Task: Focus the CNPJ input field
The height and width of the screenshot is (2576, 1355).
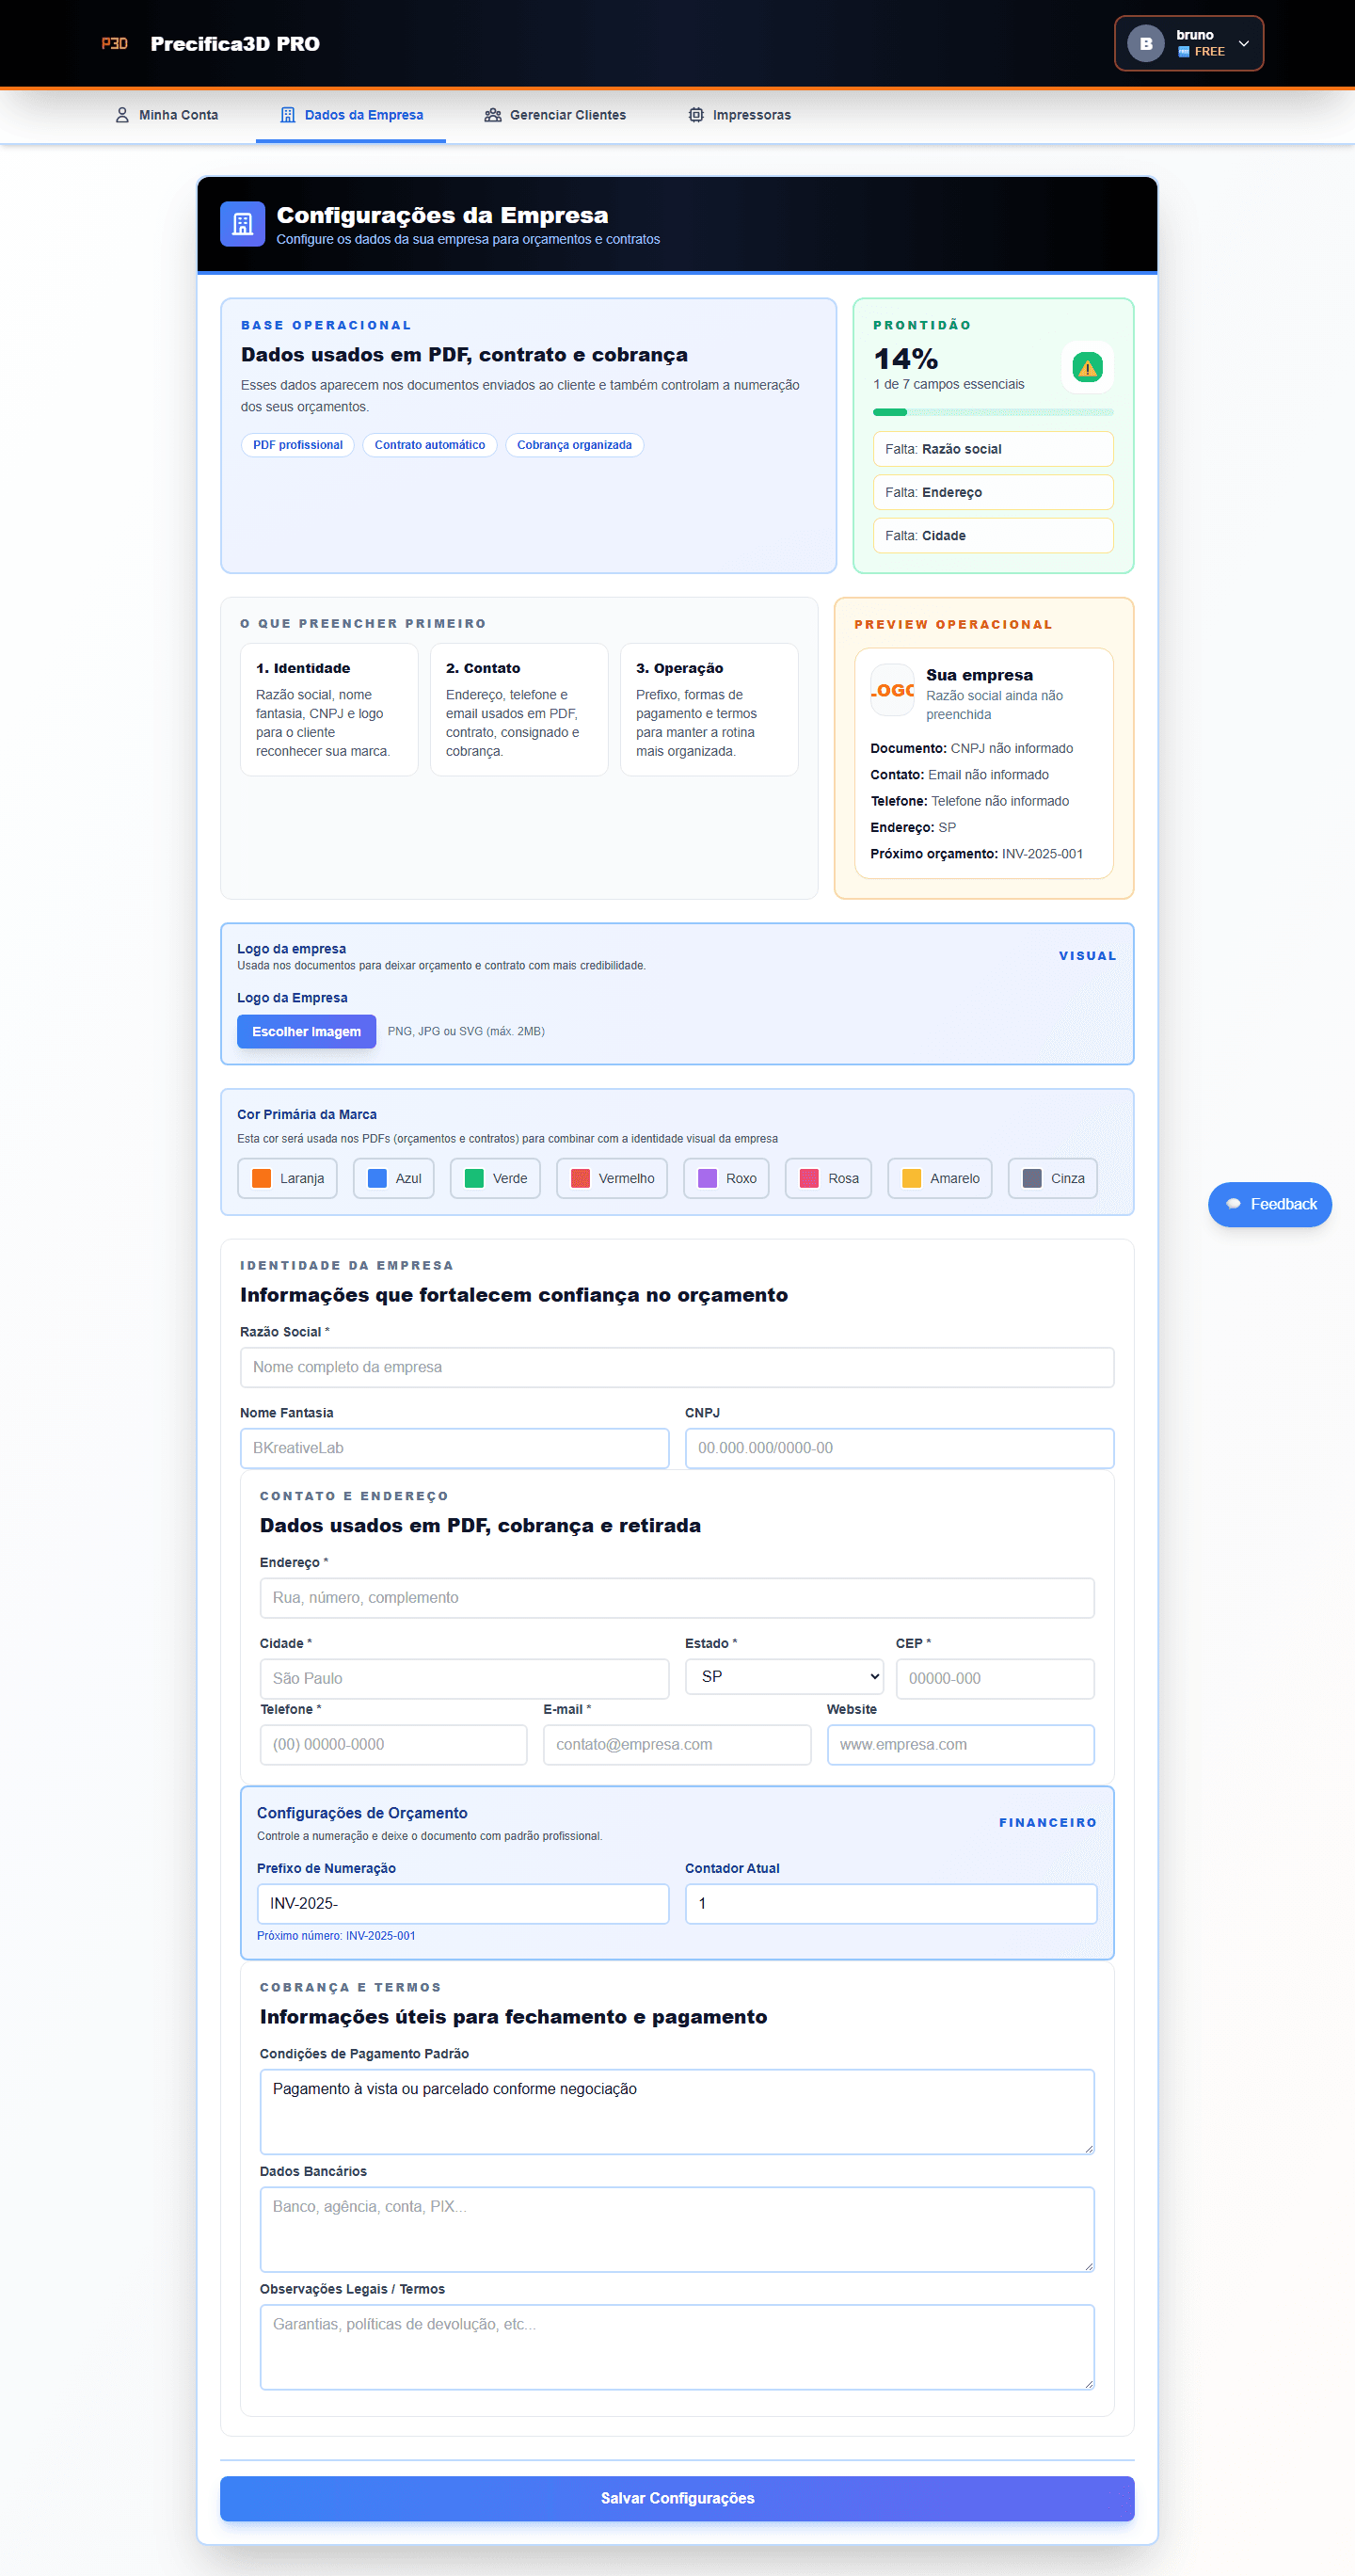Action: 898,1448
